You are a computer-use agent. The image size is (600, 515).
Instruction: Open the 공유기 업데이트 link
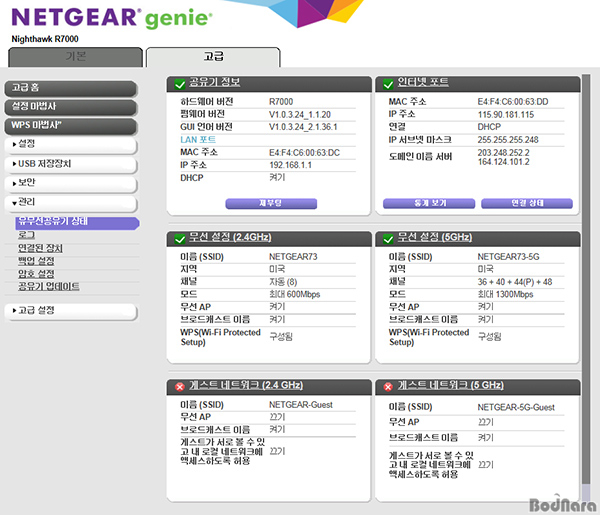pos(49,286)
